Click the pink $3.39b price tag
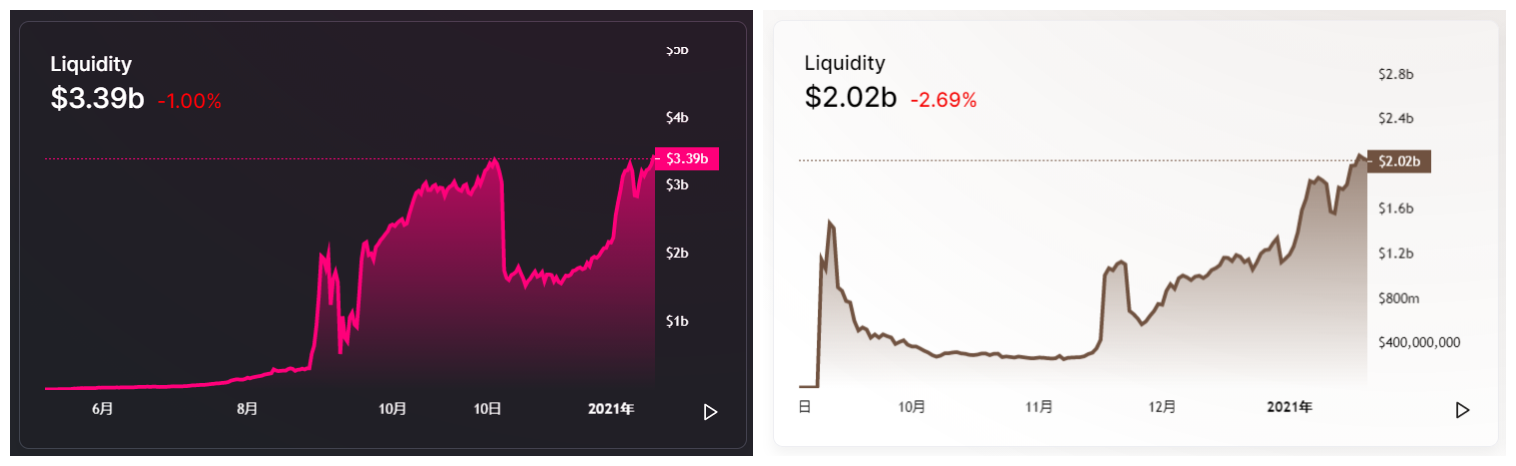This screenshot has height=466, width=1516. tap(686, 158)
